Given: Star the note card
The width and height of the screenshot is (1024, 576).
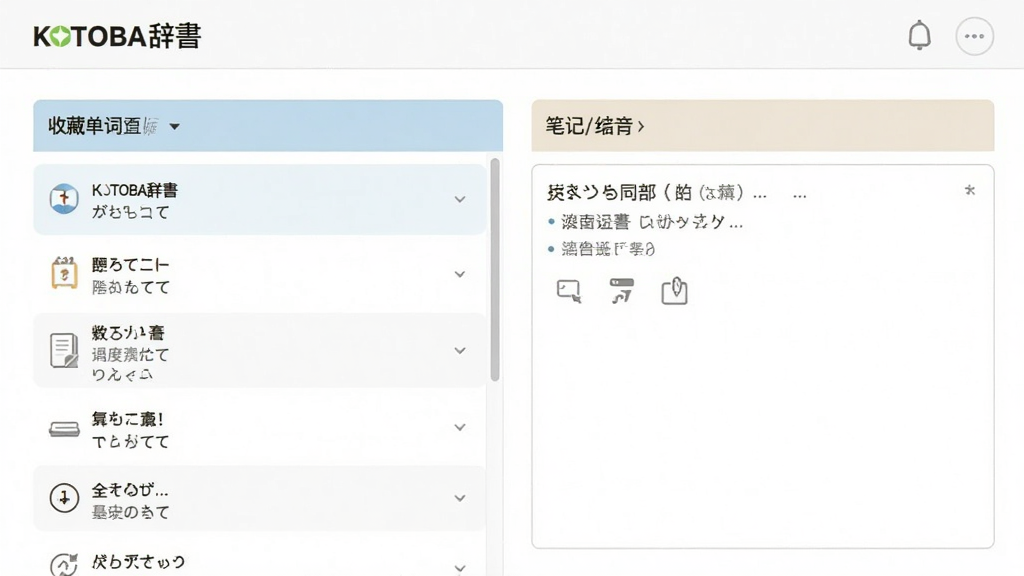Looking at the screenshot, I should 970,190.
